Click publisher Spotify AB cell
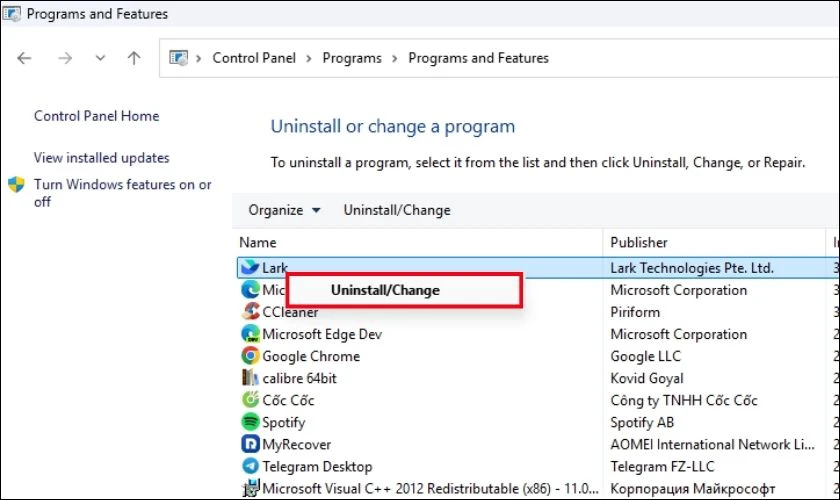840x500 pixels. coord(642,422)
